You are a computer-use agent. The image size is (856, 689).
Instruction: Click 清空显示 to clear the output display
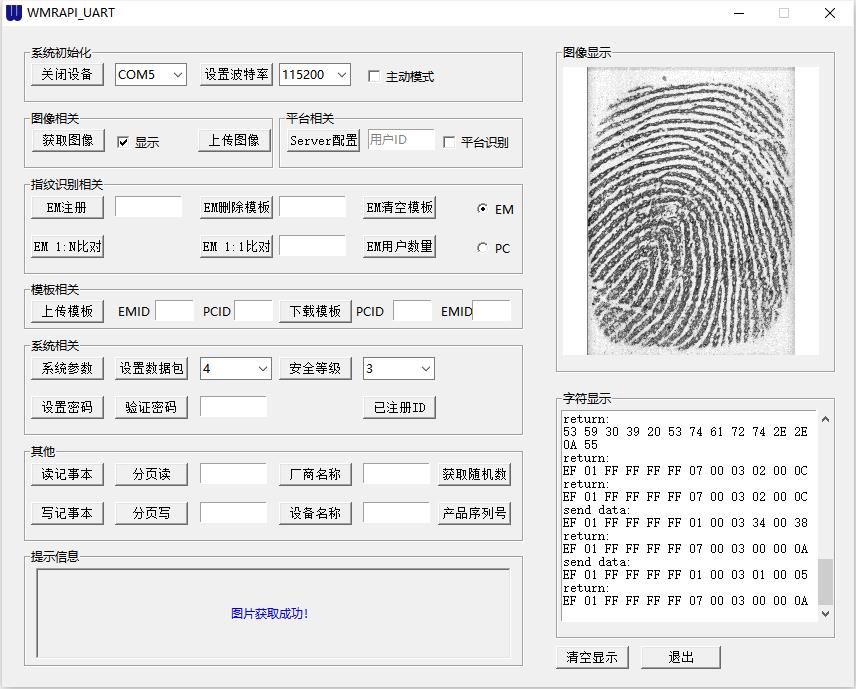click(591, 657)
